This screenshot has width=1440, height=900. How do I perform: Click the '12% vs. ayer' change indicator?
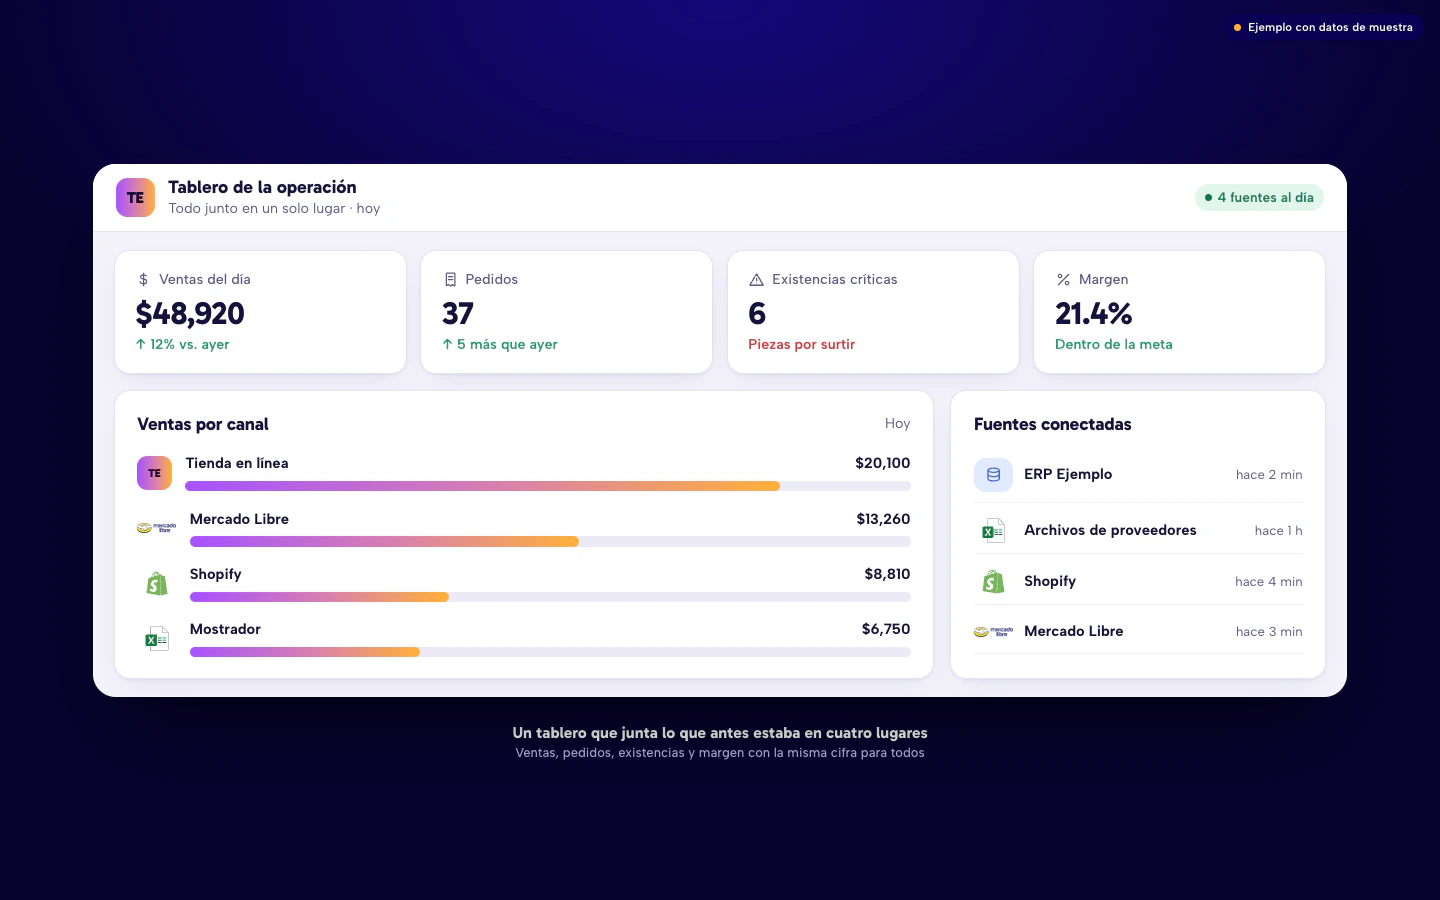(x=183, y=345)
